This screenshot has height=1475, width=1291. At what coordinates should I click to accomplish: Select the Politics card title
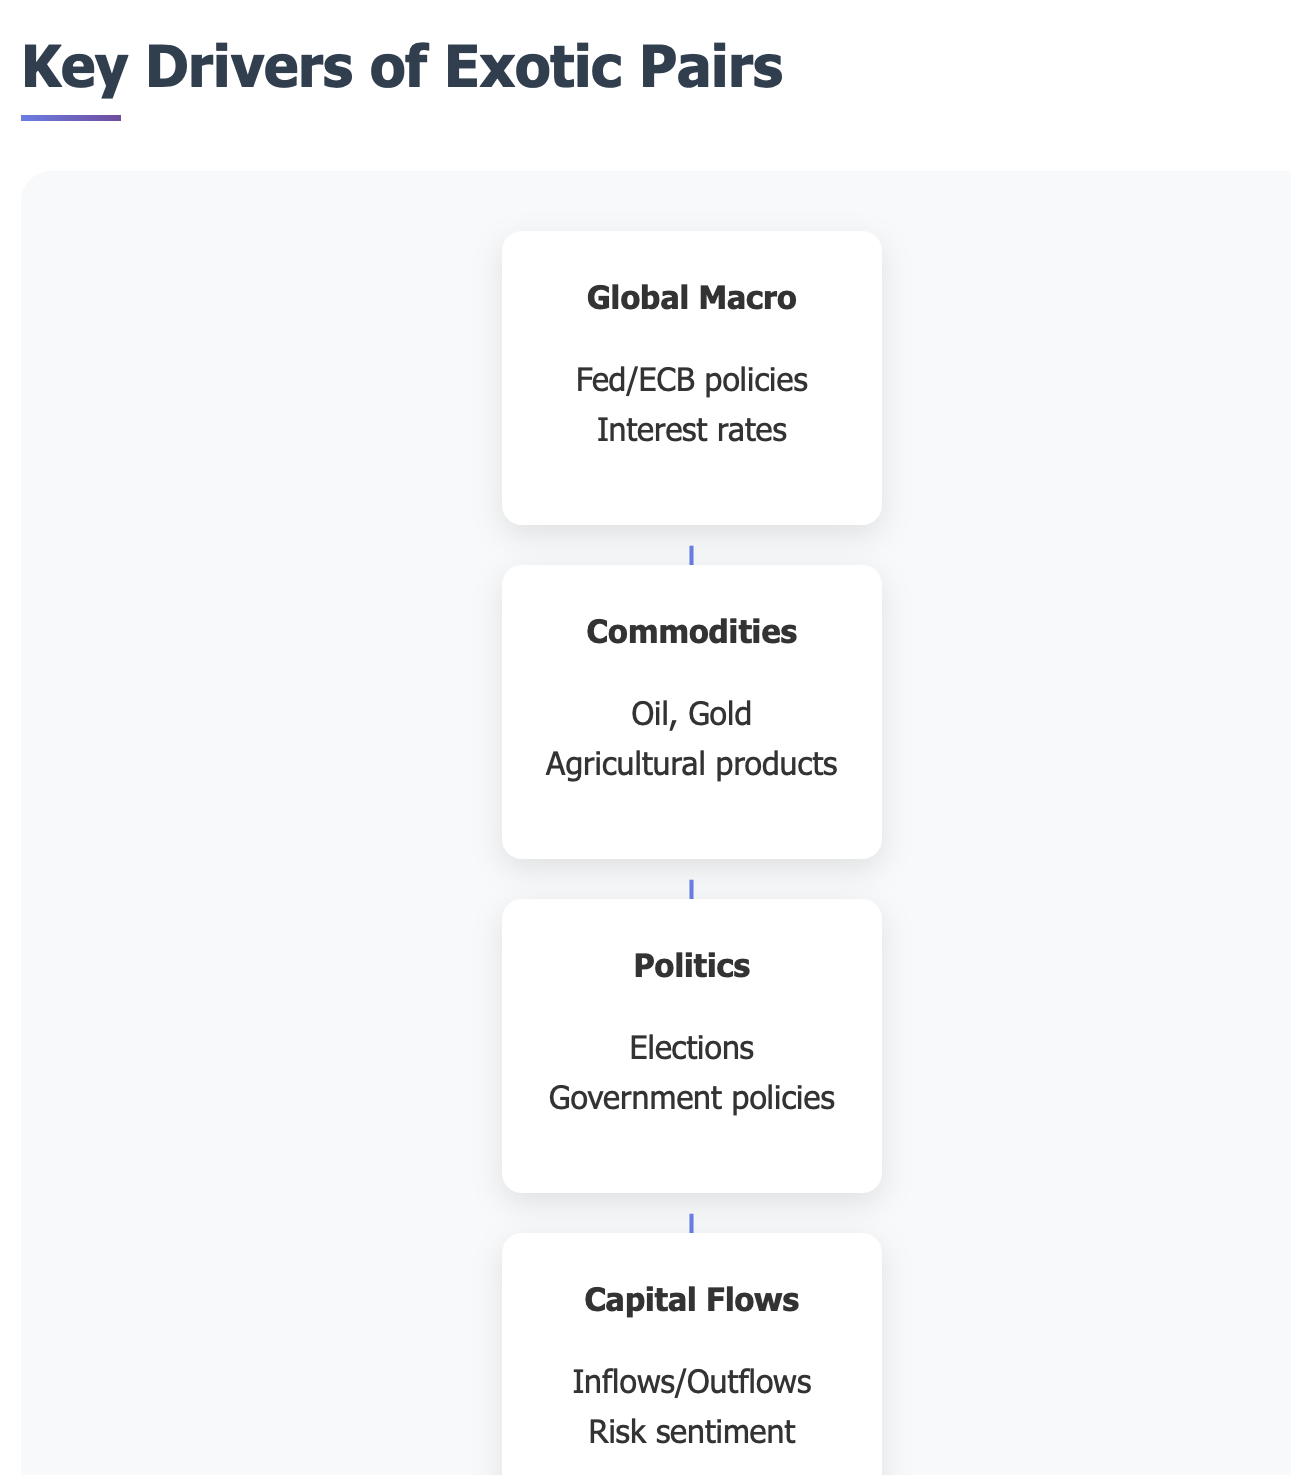pos(692,966)
